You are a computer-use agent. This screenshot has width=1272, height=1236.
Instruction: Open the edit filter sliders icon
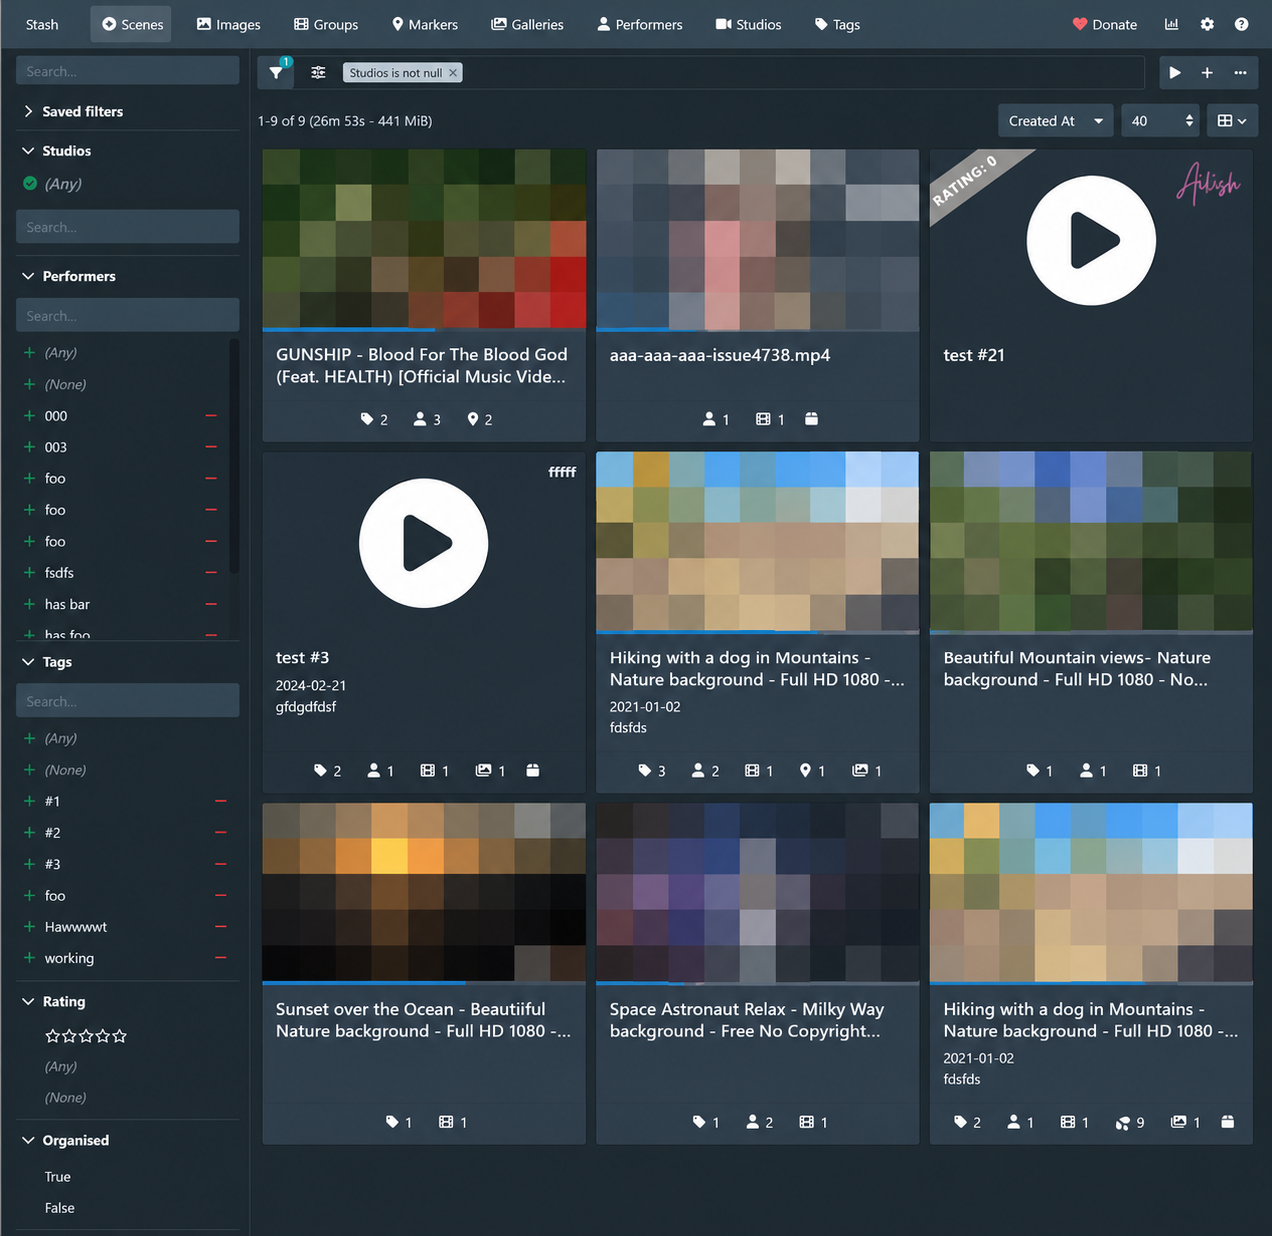(x=318, y=73)
